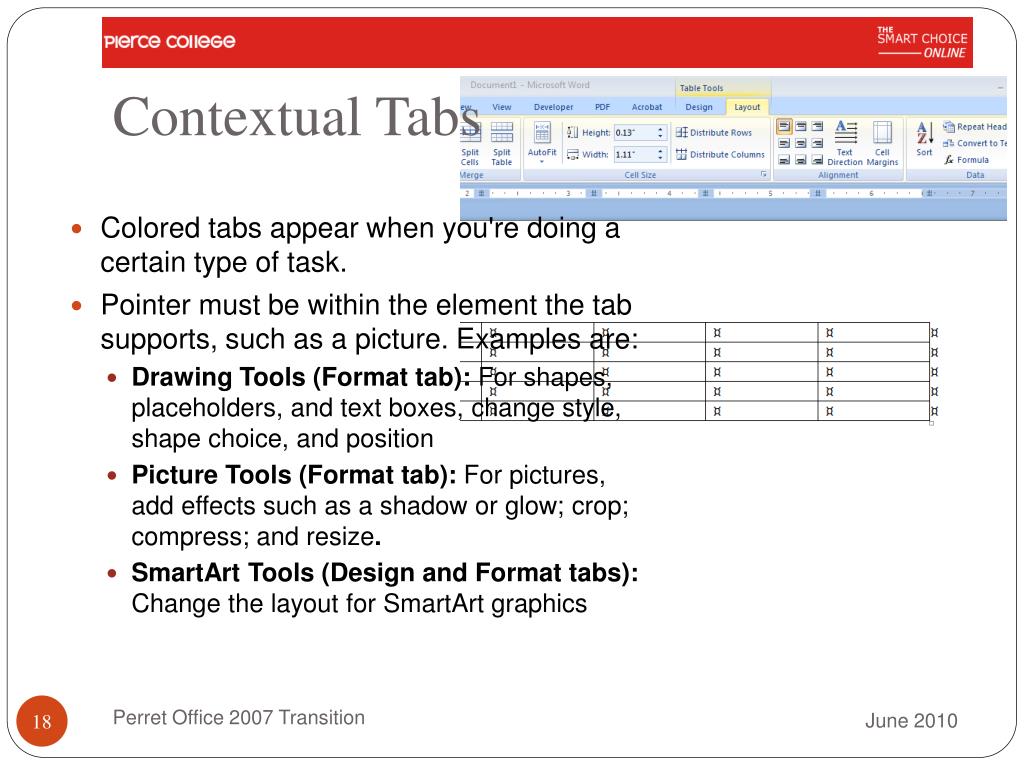Click the June 2010 date text
The width and height of the screenshot is (1024, 768).
coord(911,721)
